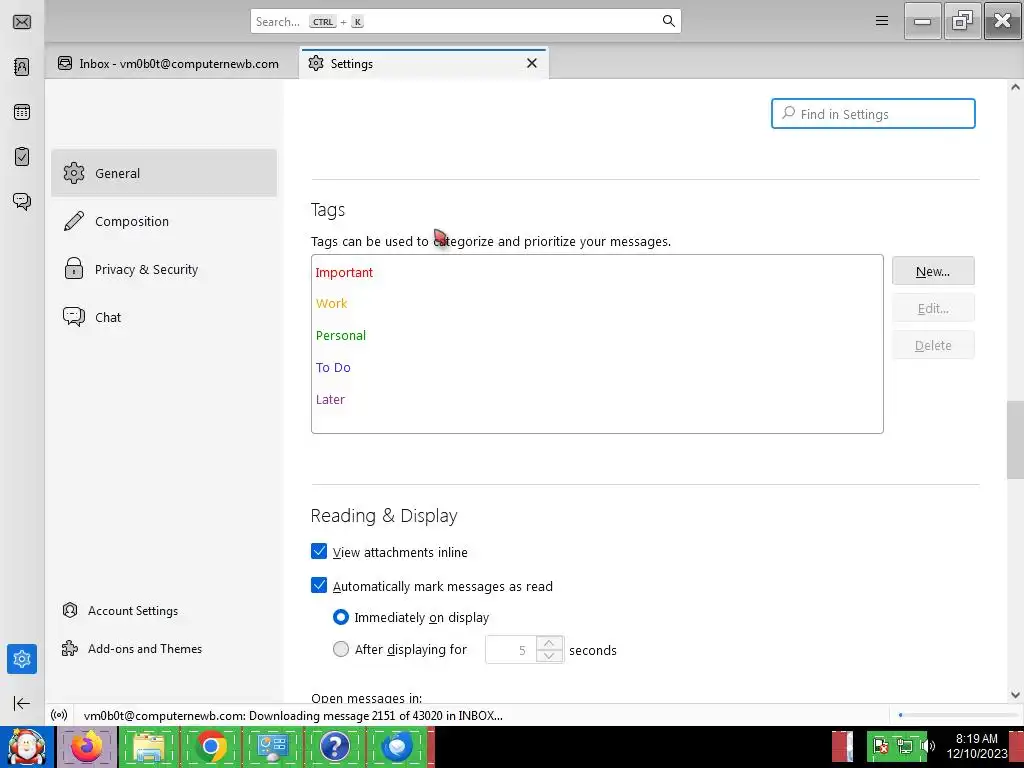This screenshot has width=1024, height=768.
Task: Click the global Search box
Action: pos(465,21)
